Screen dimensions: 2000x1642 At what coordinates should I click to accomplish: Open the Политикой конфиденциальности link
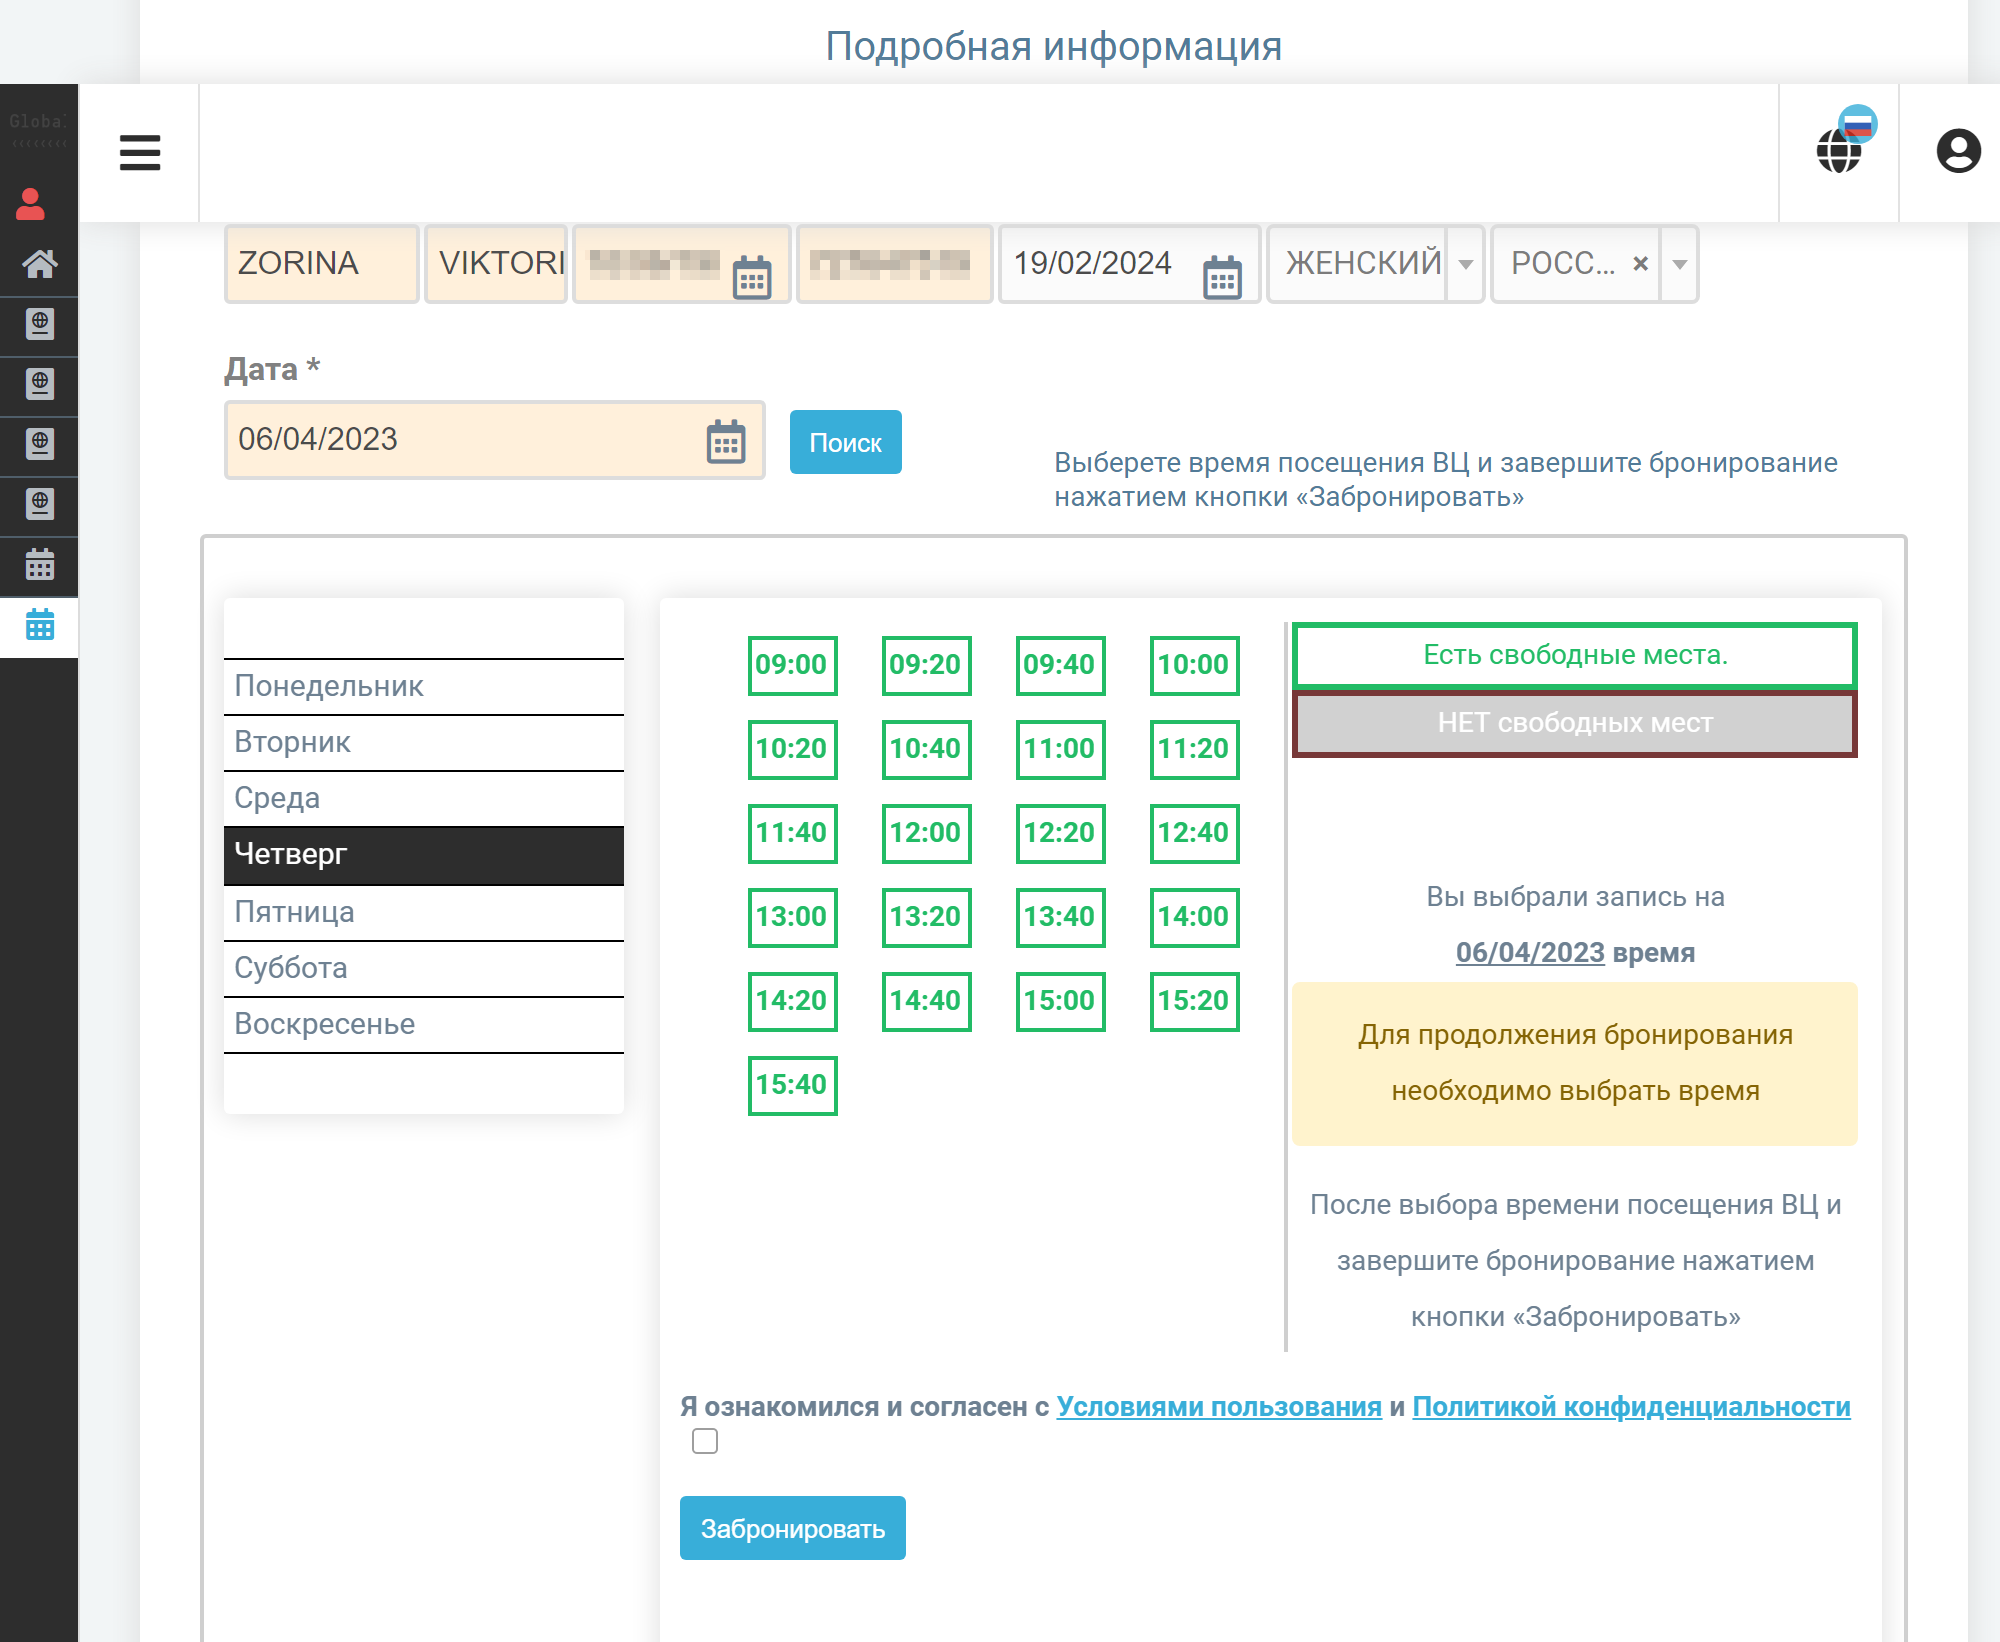click(x=1631, y=1407)
